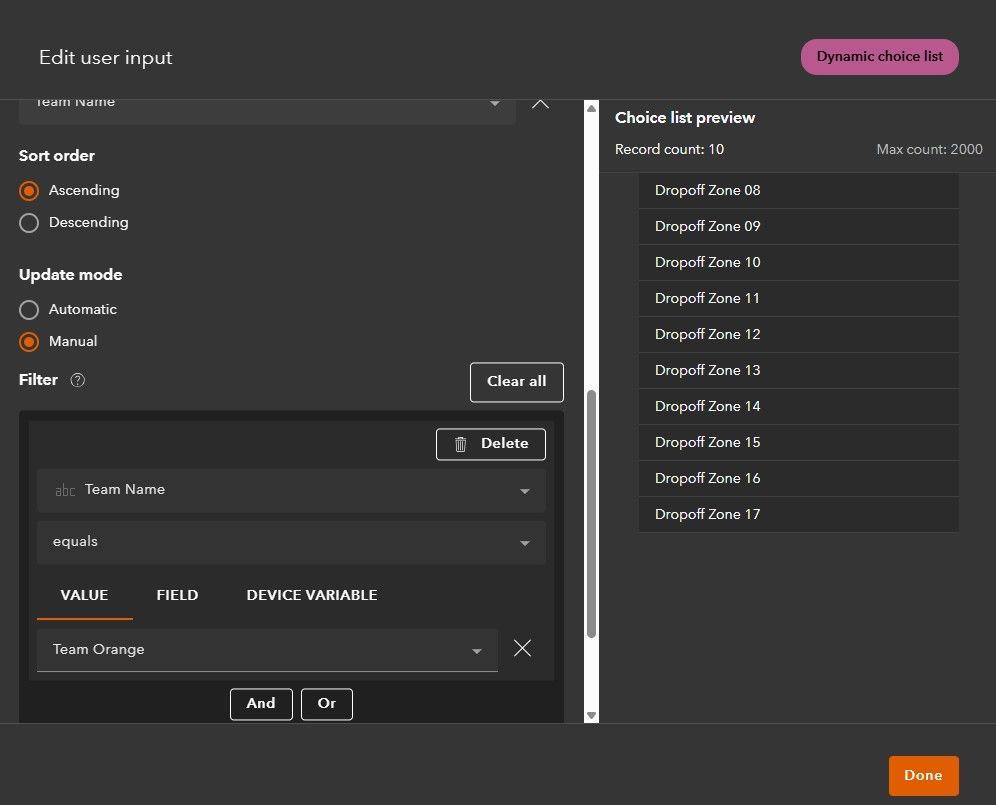Viewport: 996px width, 805px height.
Task: Click the scrollbar down arrow
Action: coord(591,715)
